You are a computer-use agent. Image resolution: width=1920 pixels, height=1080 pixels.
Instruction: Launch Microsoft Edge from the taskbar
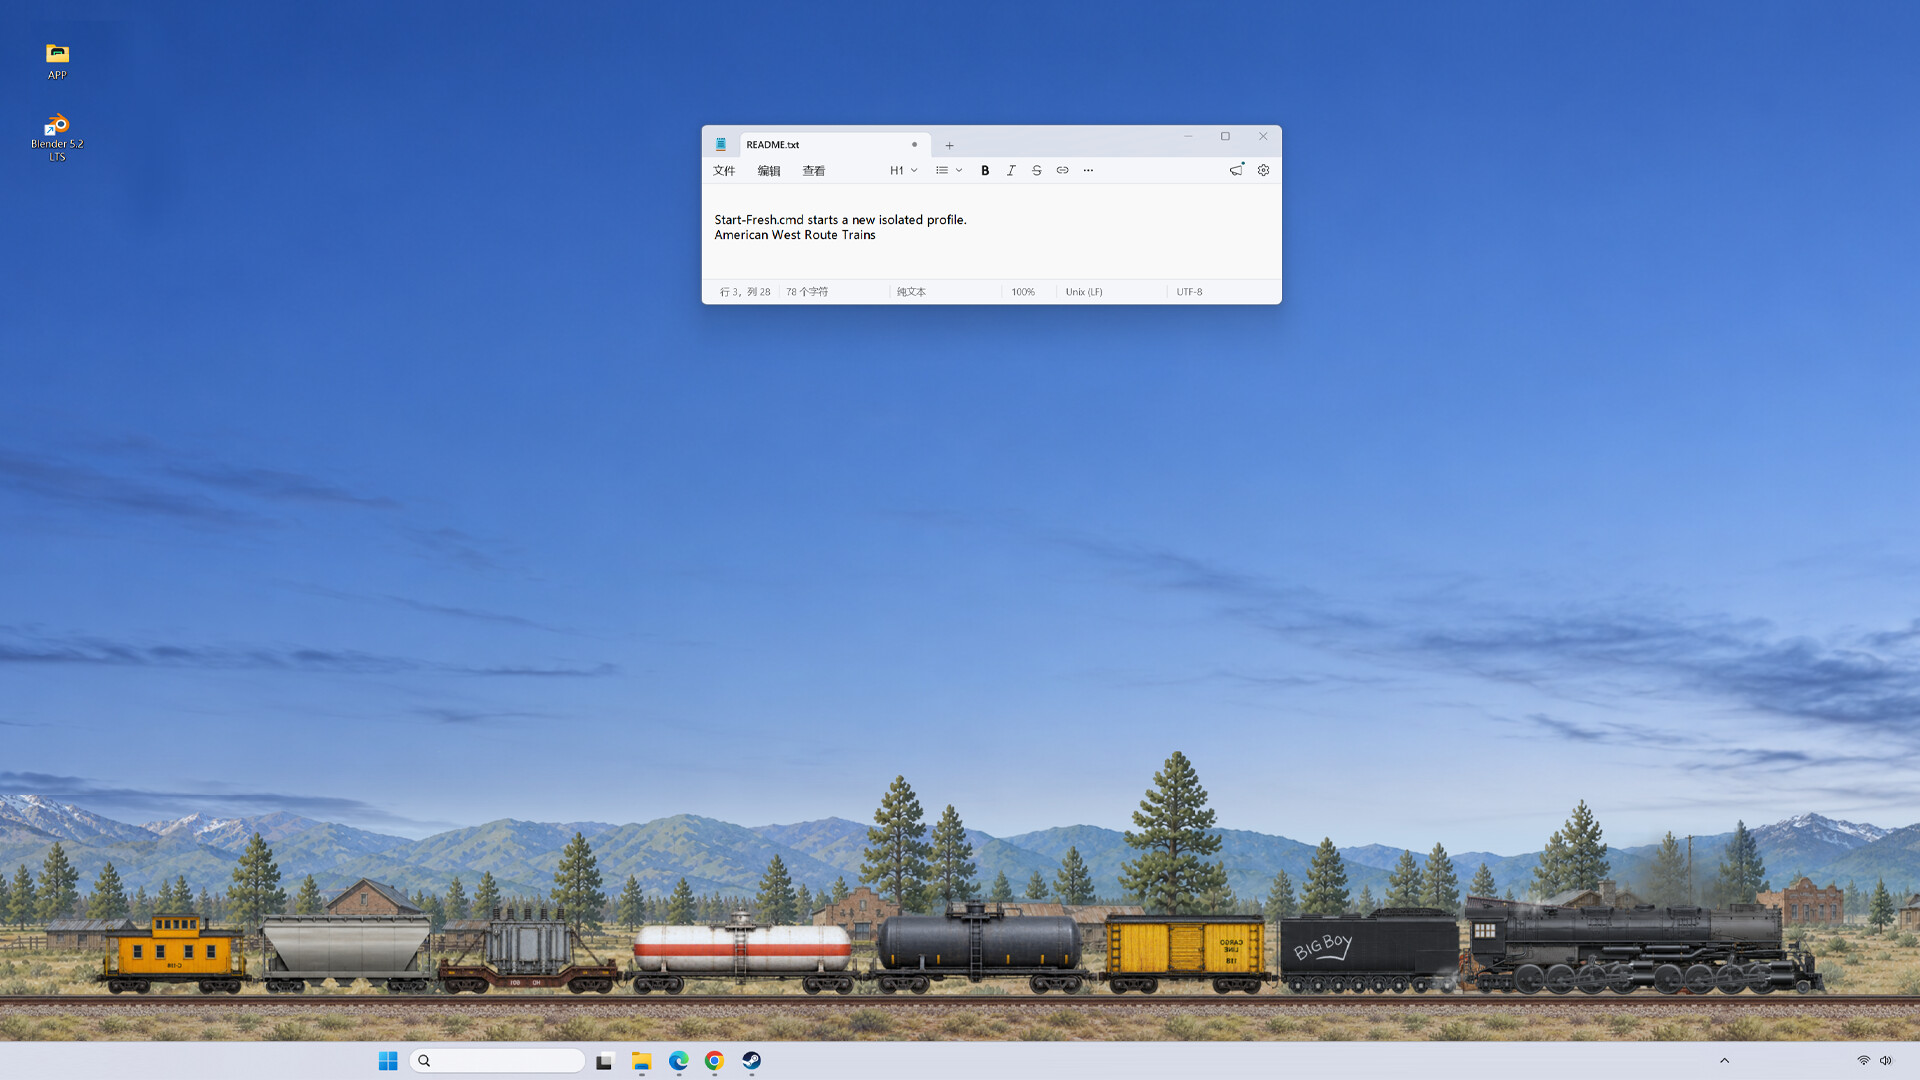point(678,1061)
